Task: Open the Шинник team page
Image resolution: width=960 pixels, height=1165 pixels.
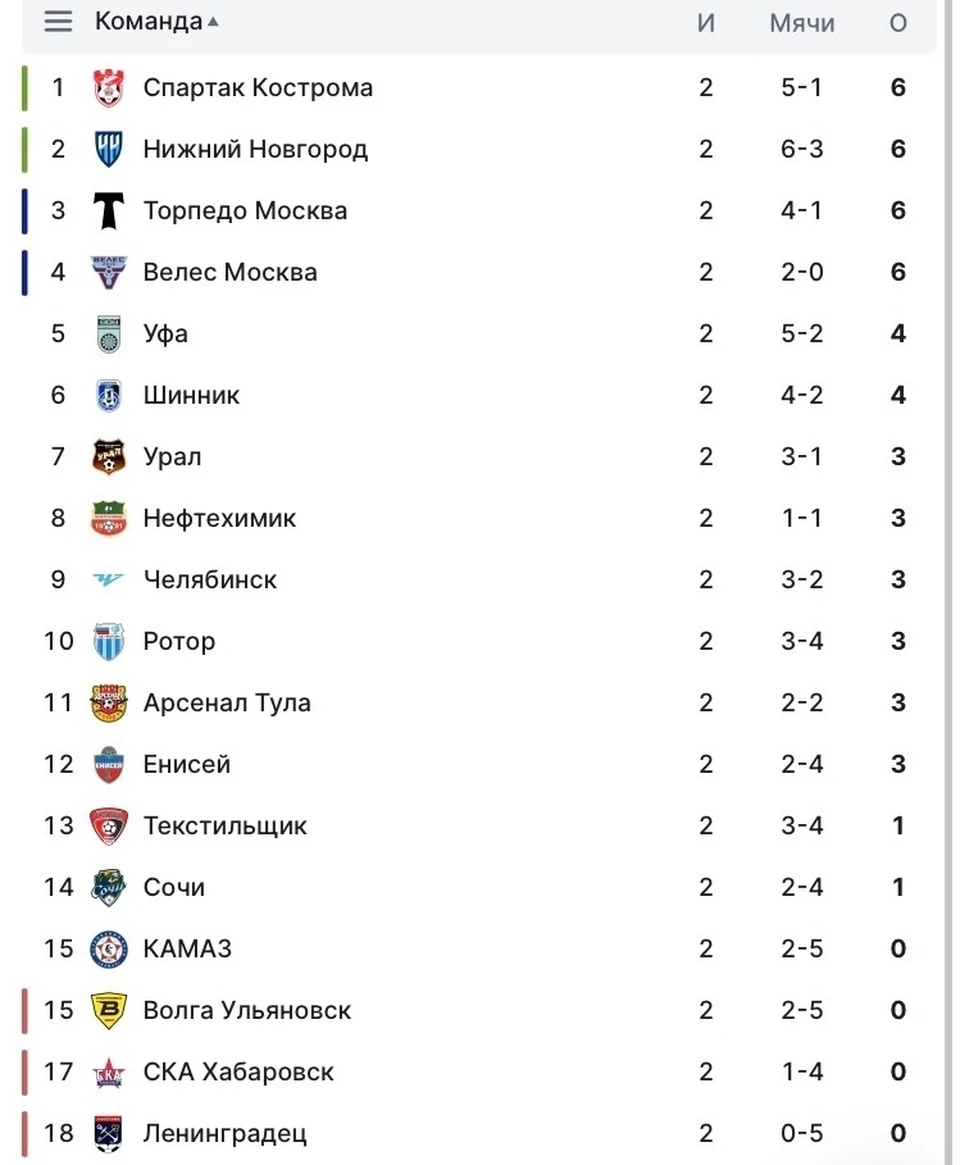Action: pos(192,395)
